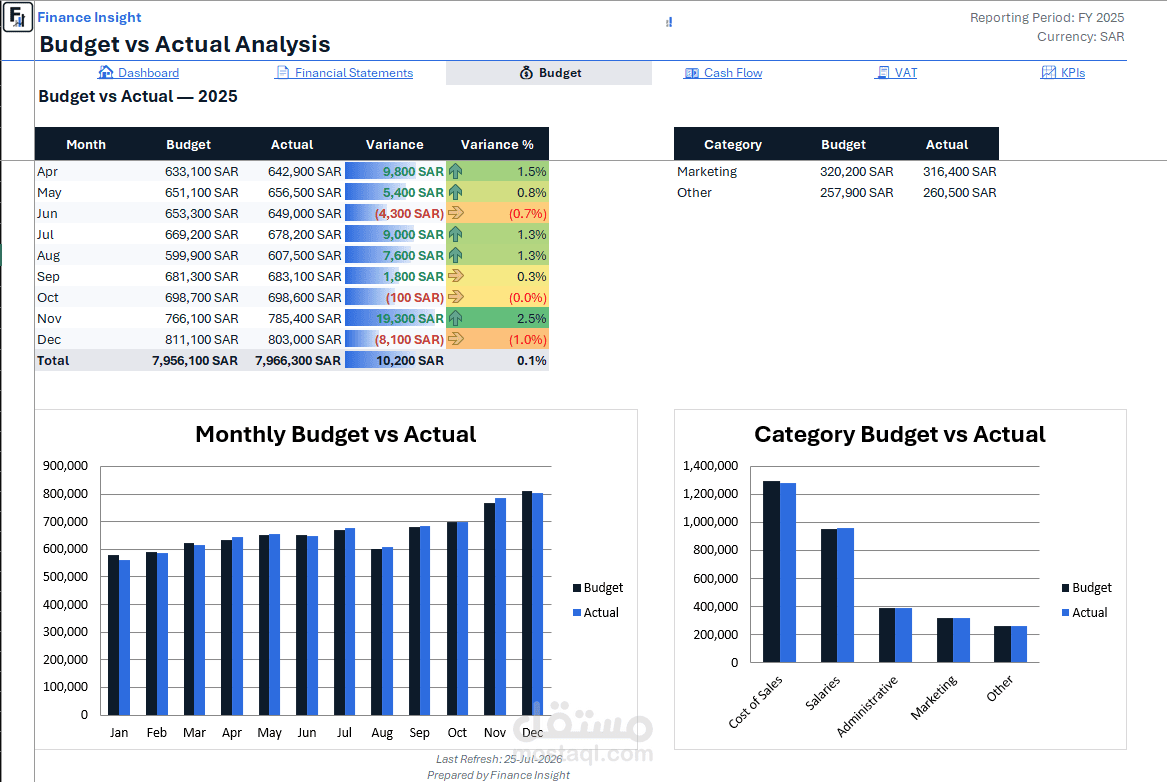
Task: Click the Budget legend entry in monthly chart
Action: pos(598,588)
